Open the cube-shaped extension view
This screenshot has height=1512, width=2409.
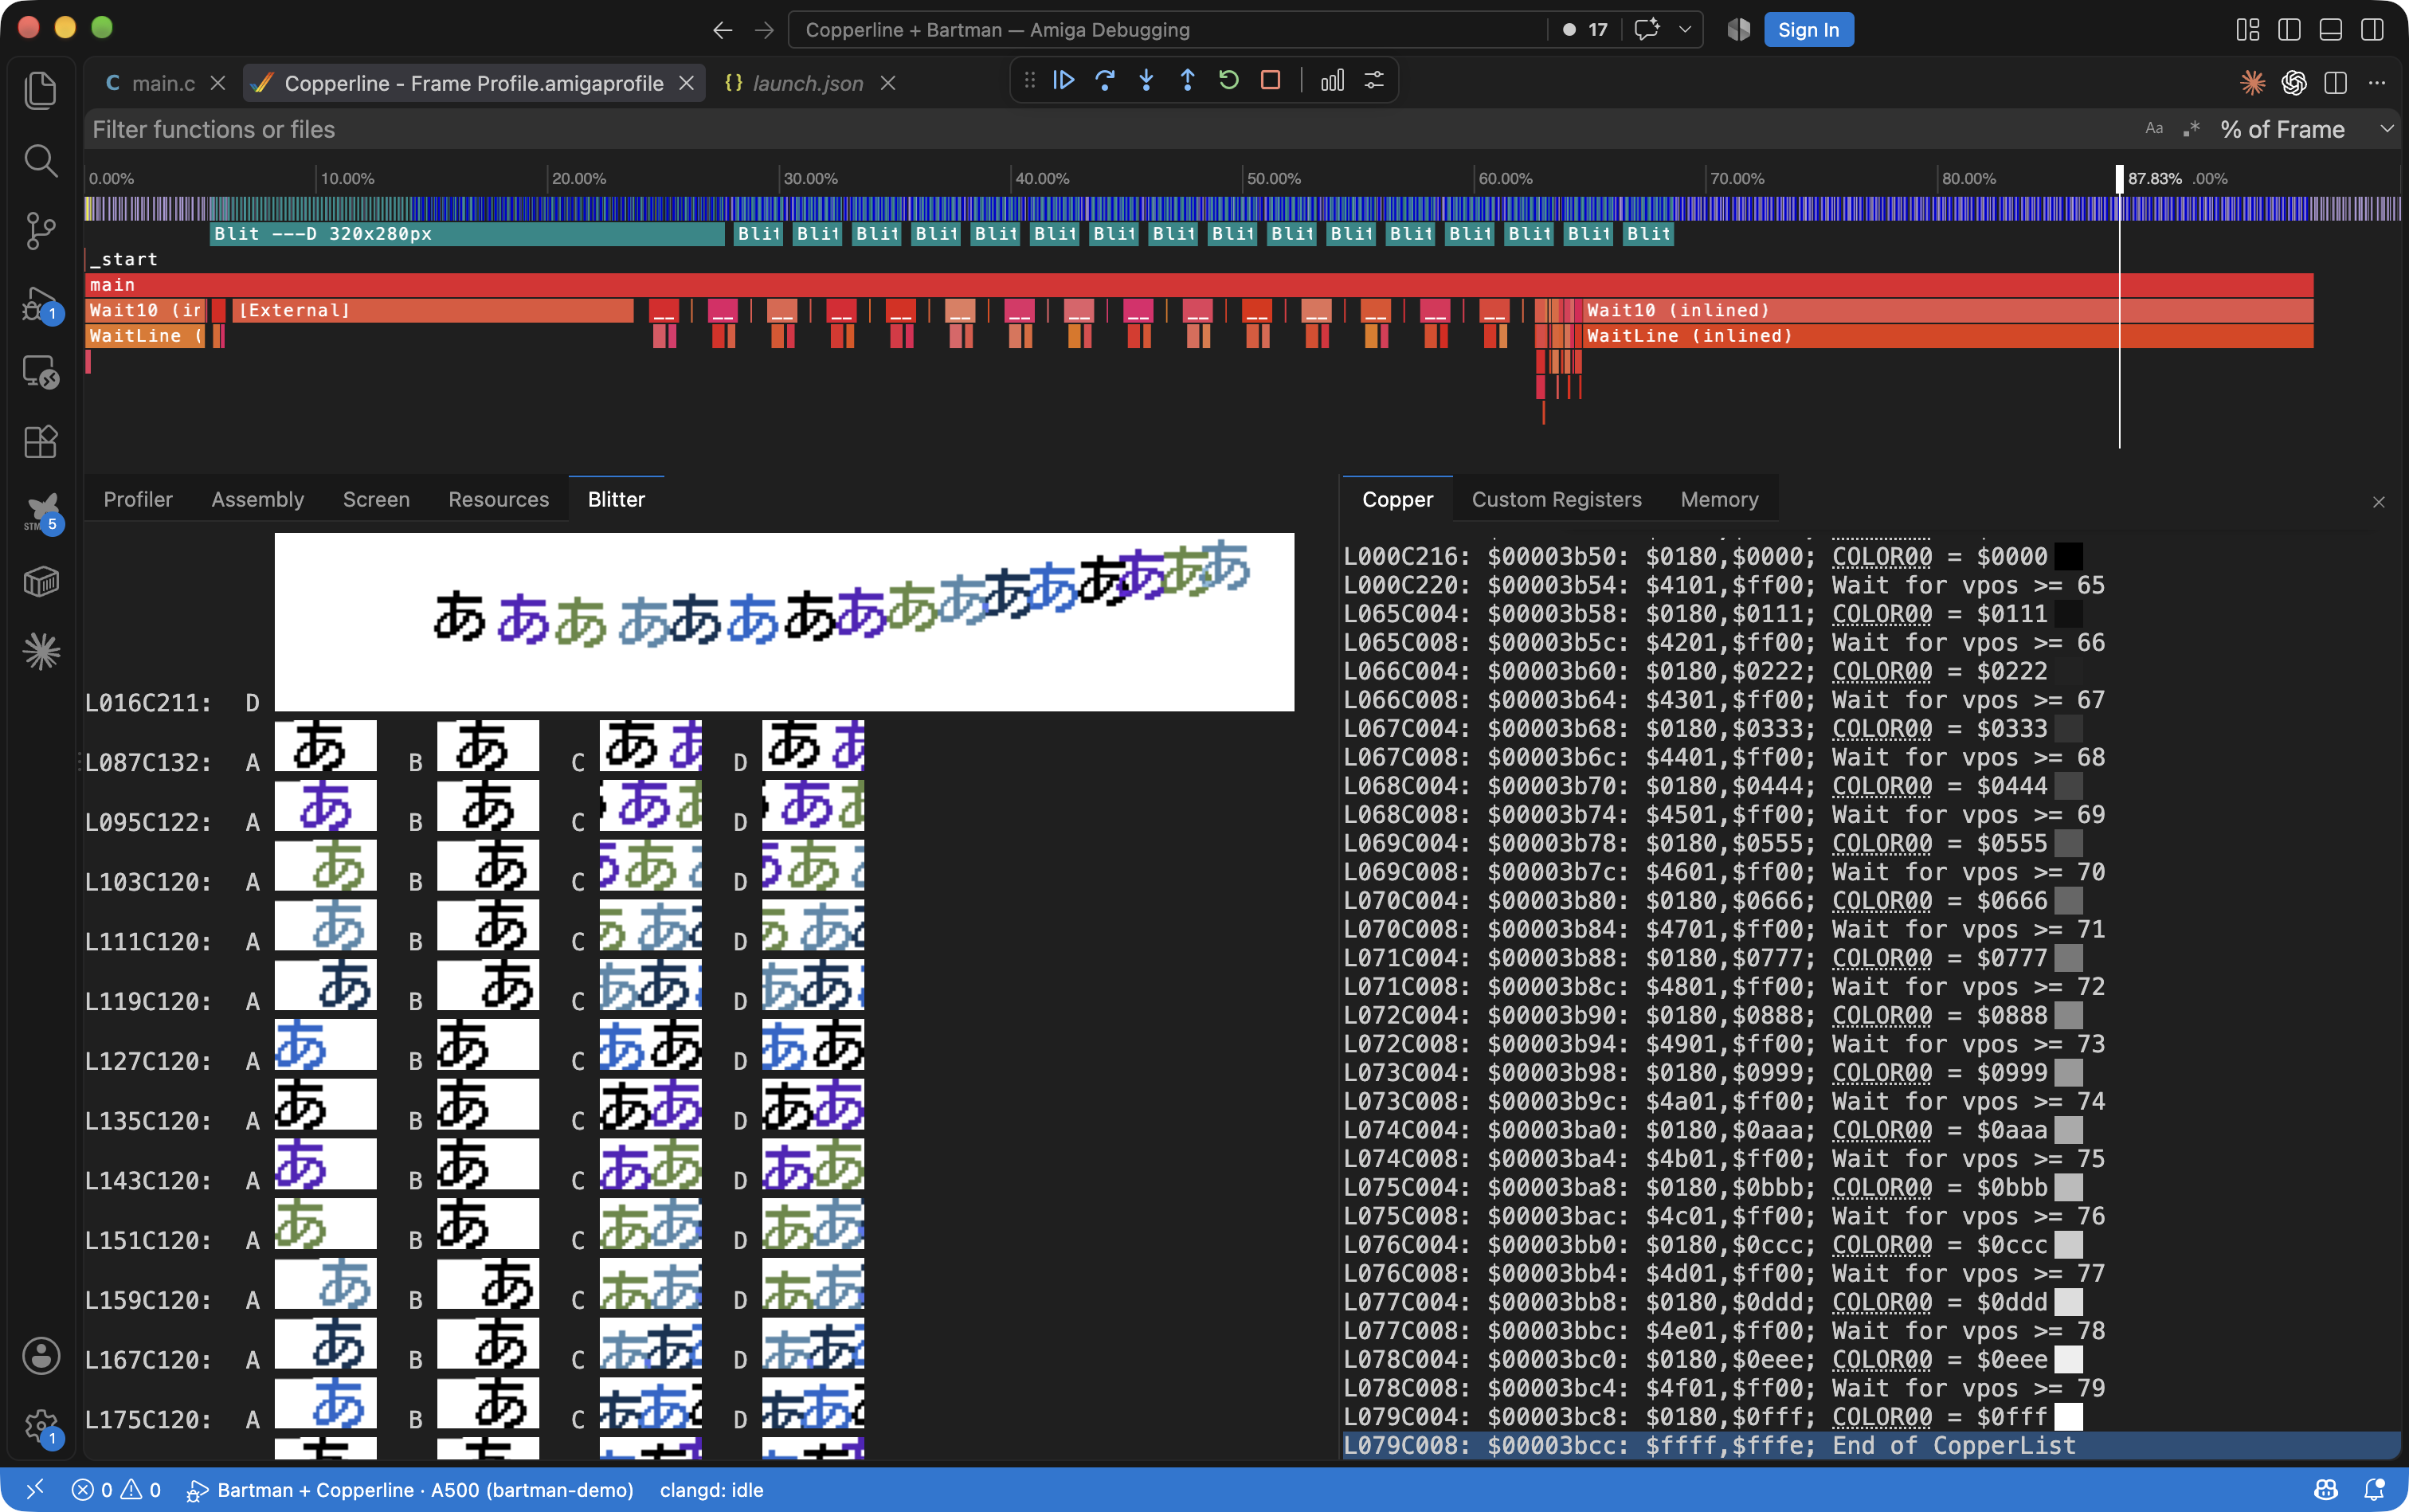(x=40, y=582)
